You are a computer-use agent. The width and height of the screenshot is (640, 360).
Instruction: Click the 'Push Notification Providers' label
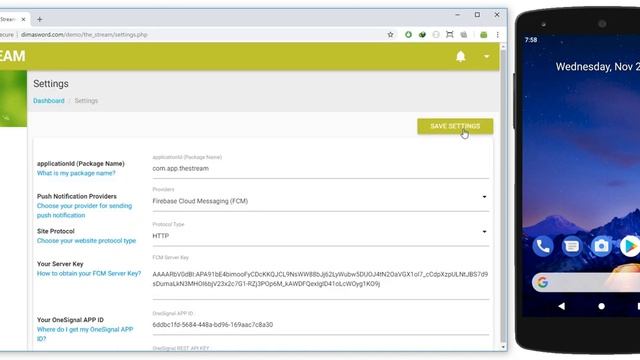[x=77, y=196]
